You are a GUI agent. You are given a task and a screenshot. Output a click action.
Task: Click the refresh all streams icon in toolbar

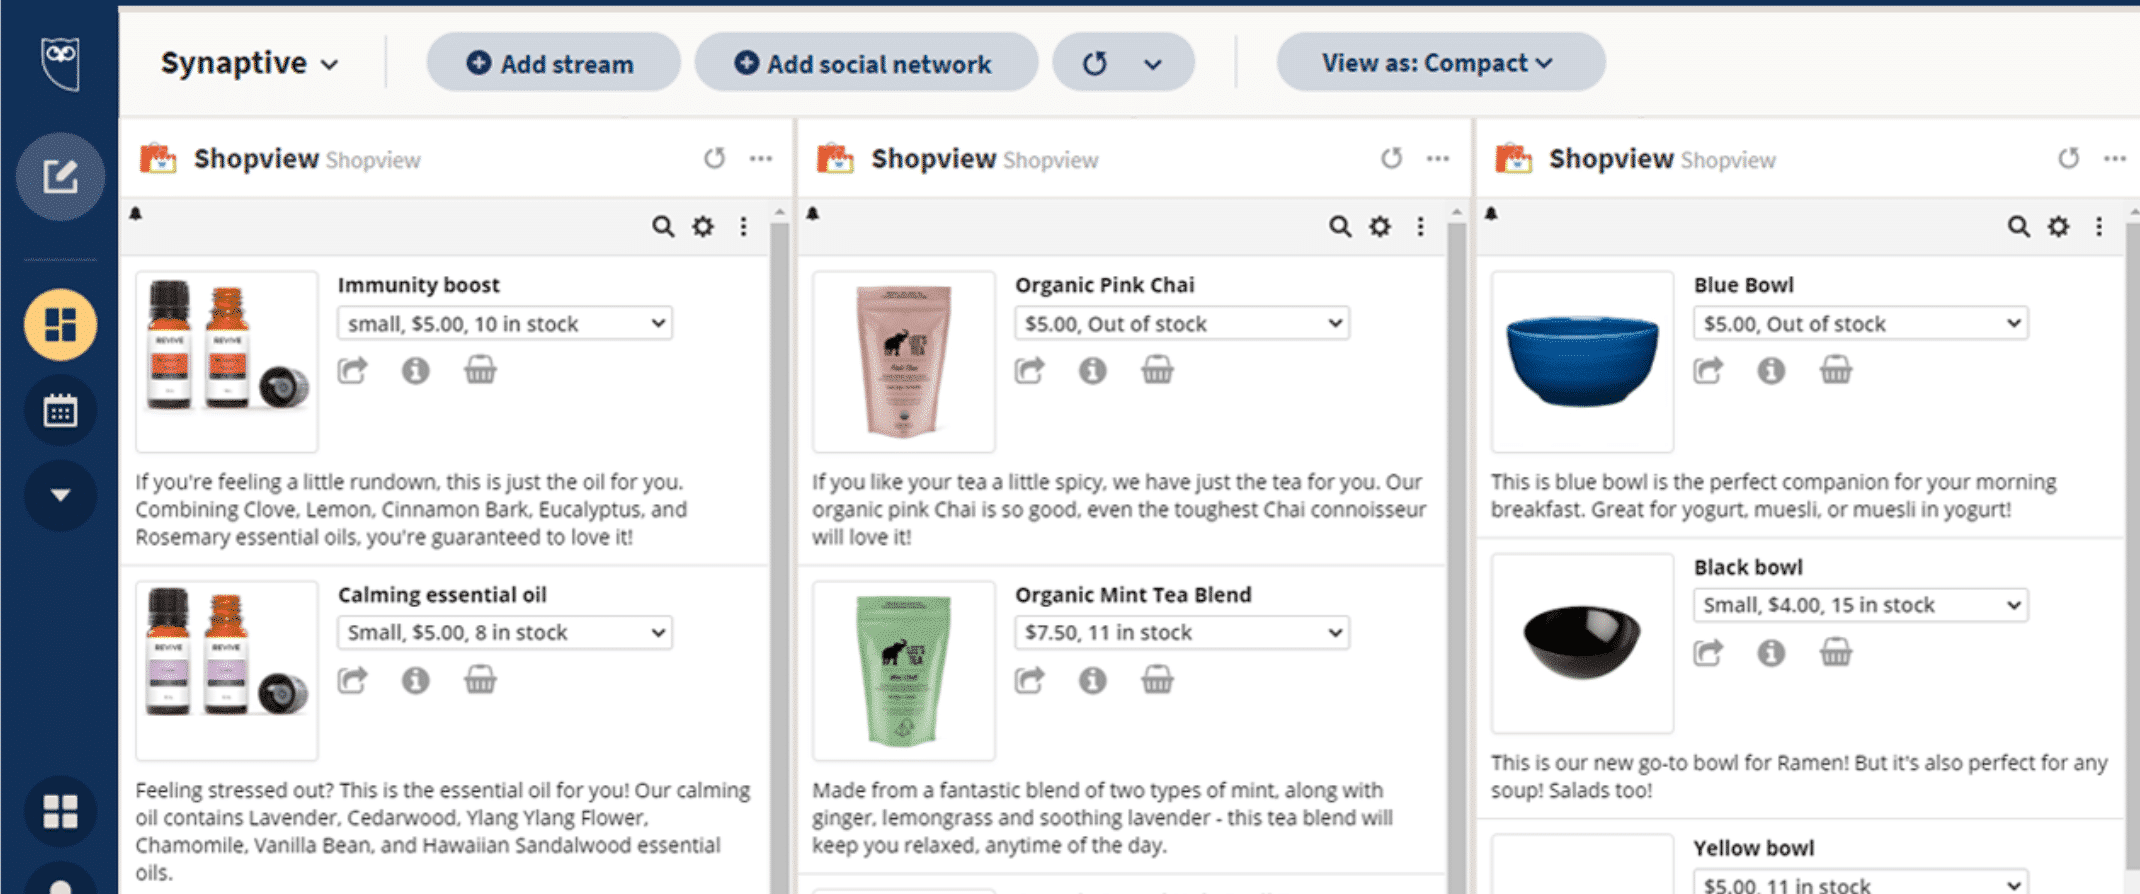[1095, 63]
